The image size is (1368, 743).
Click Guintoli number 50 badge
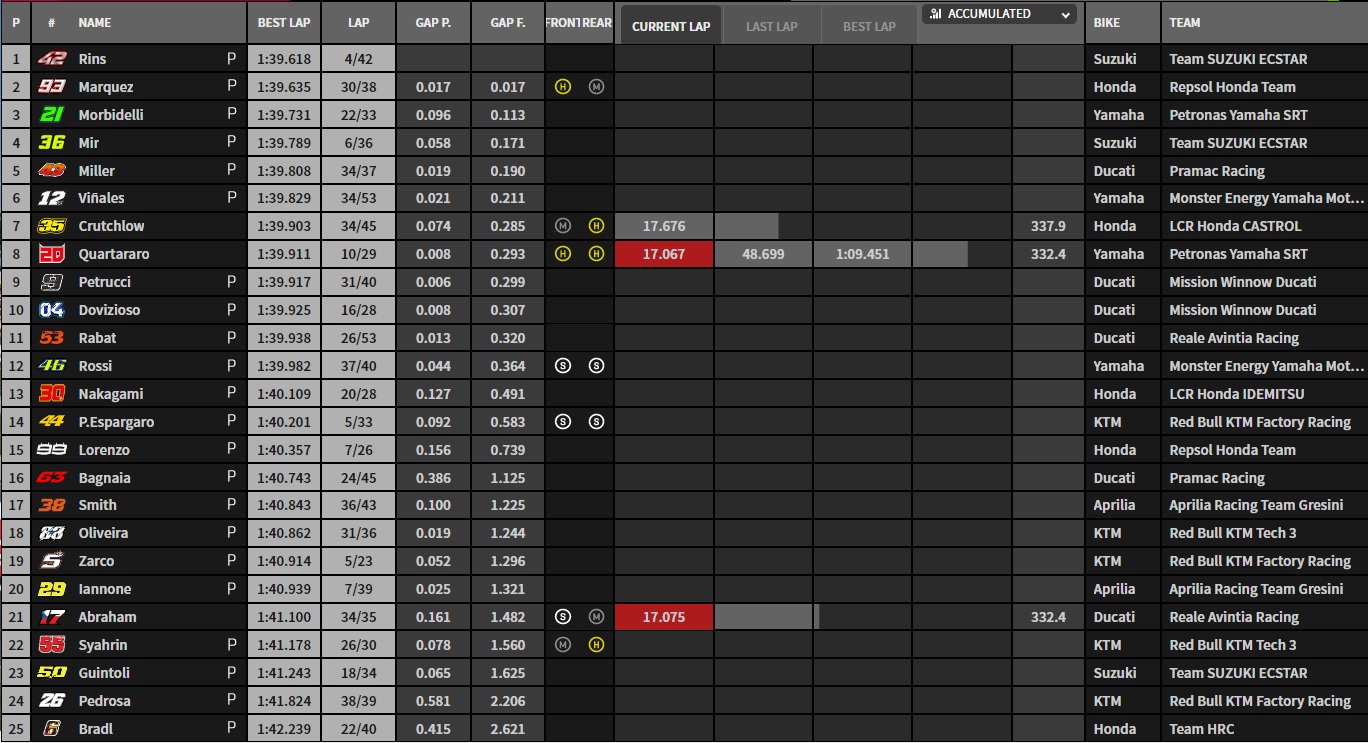51,673
